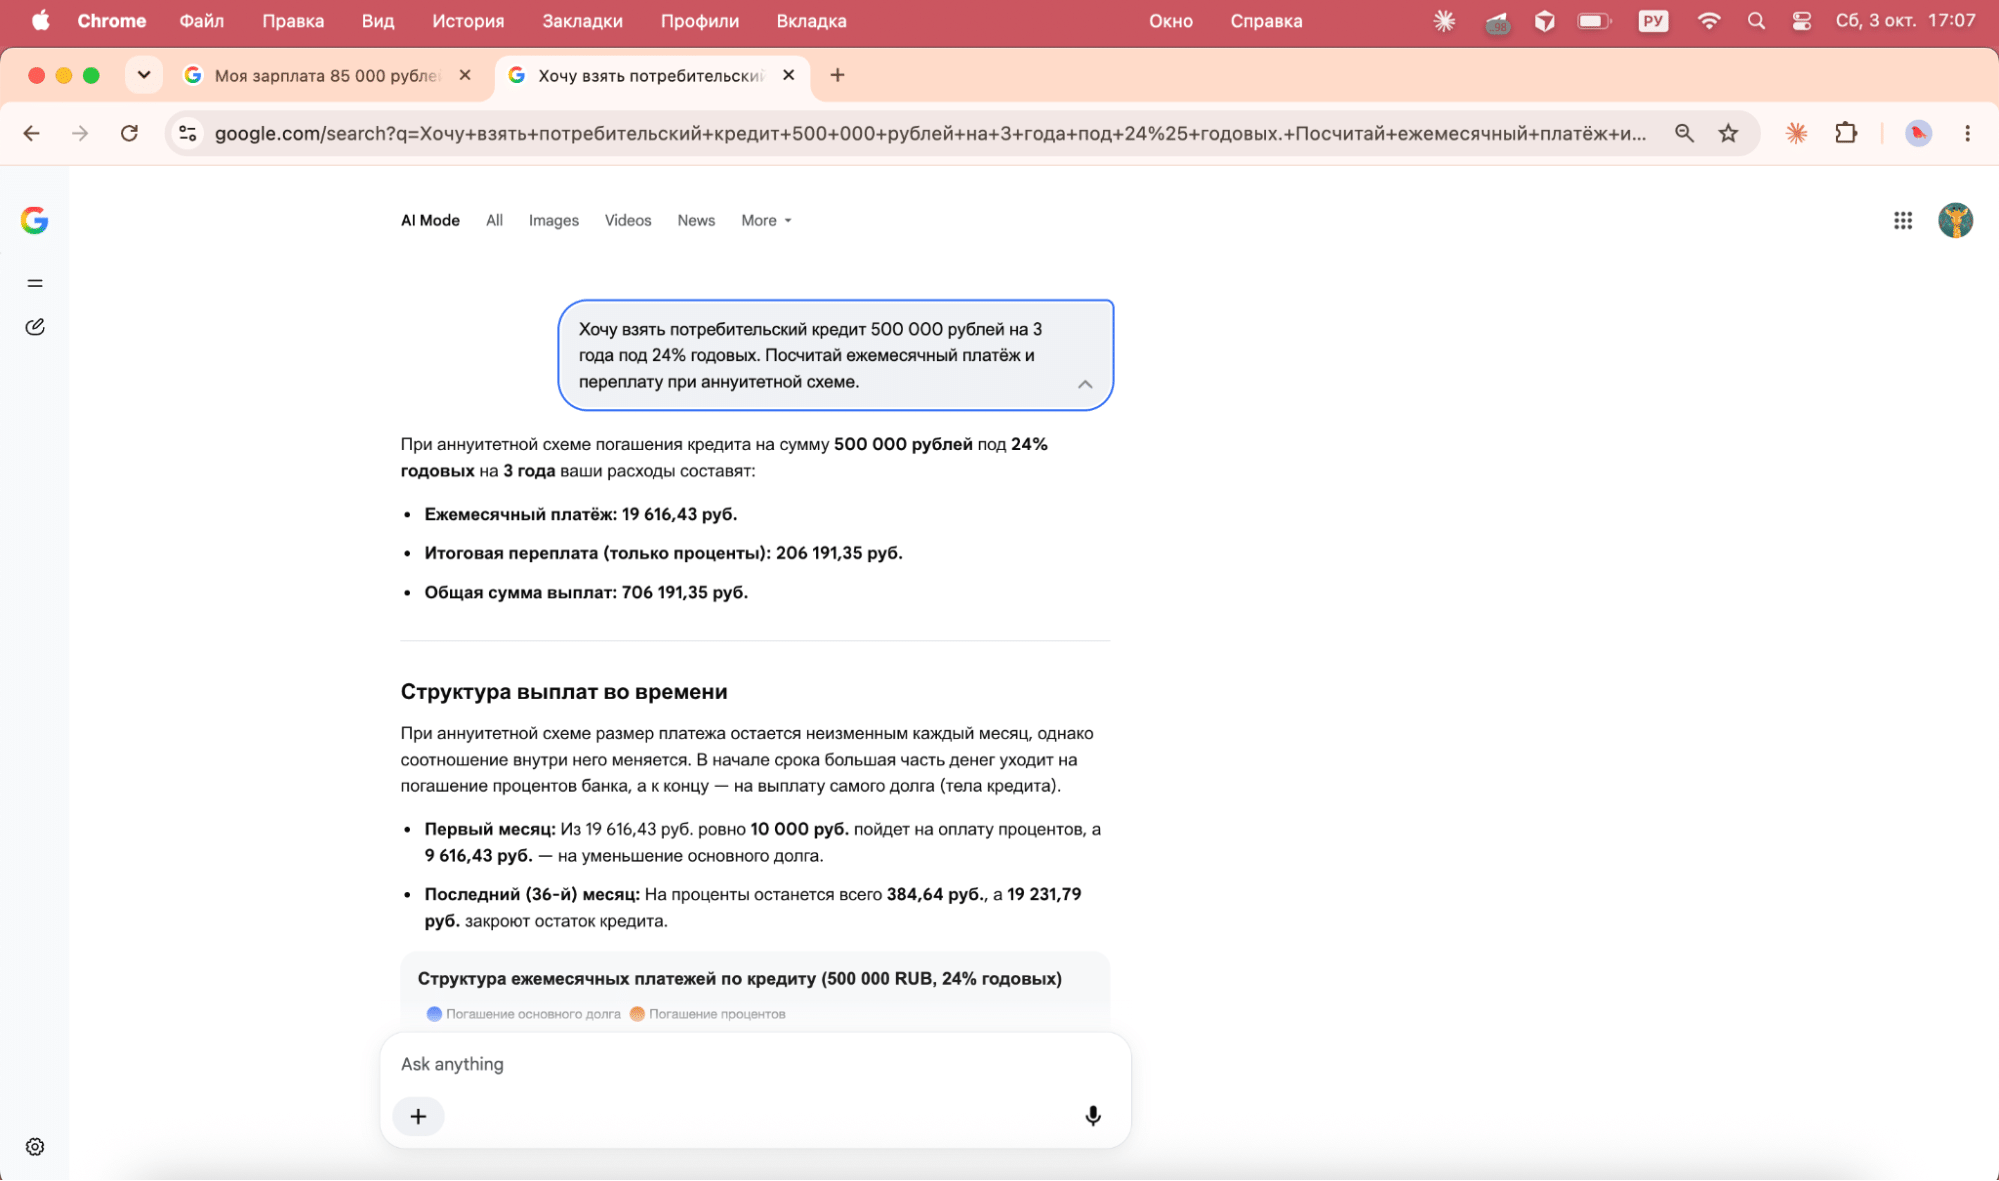The height and width of the screenshot is (1181, 1999).
Task: Click the URL address bar
Action: [x=930, y=133]
